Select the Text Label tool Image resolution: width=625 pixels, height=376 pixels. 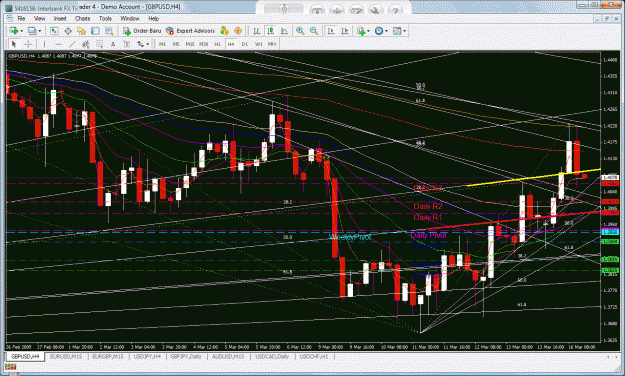[x=127, y=44]
